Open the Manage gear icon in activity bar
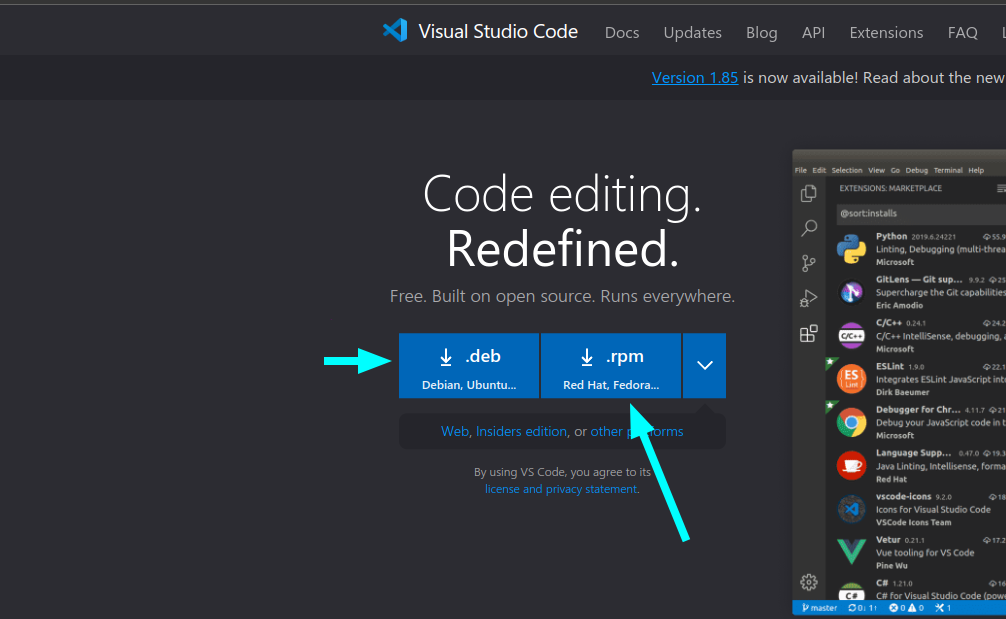The width and height of the screenshot is (1006, 619). [808, 582]
